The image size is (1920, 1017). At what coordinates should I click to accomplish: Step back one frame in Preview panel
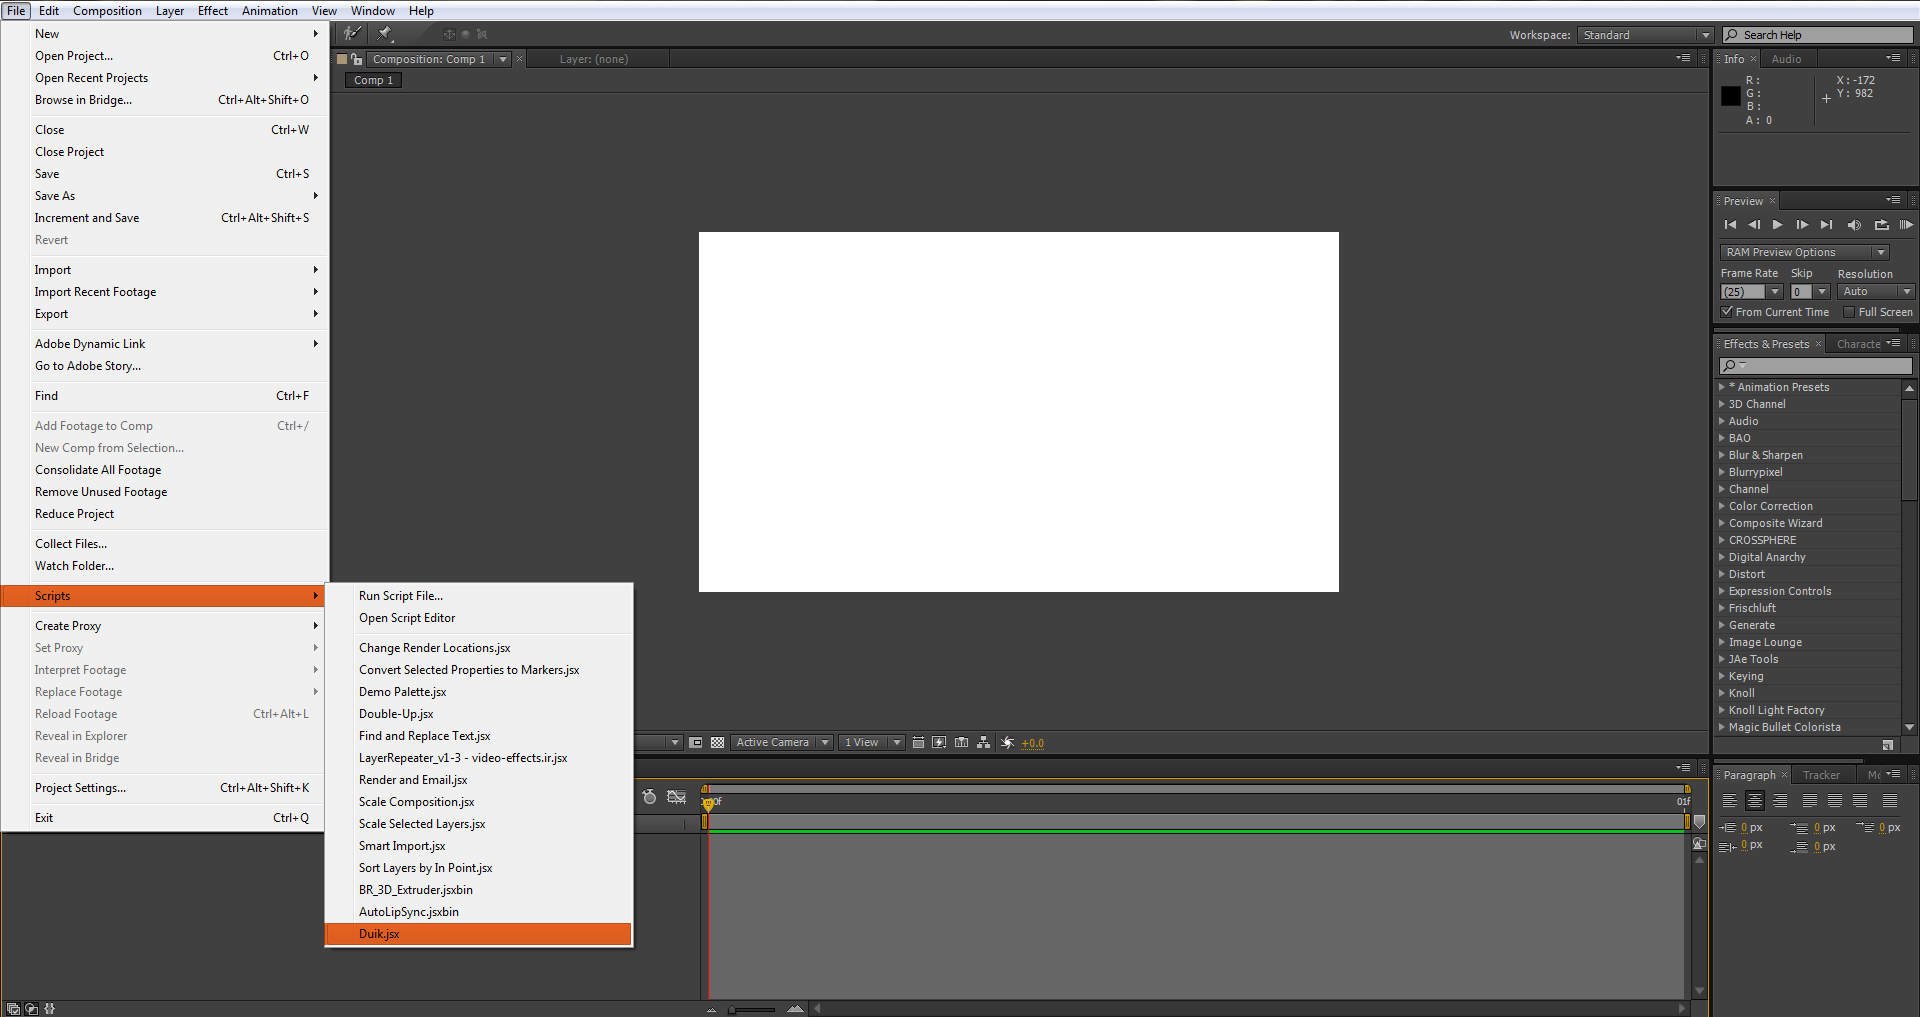tap(1754, 225)
